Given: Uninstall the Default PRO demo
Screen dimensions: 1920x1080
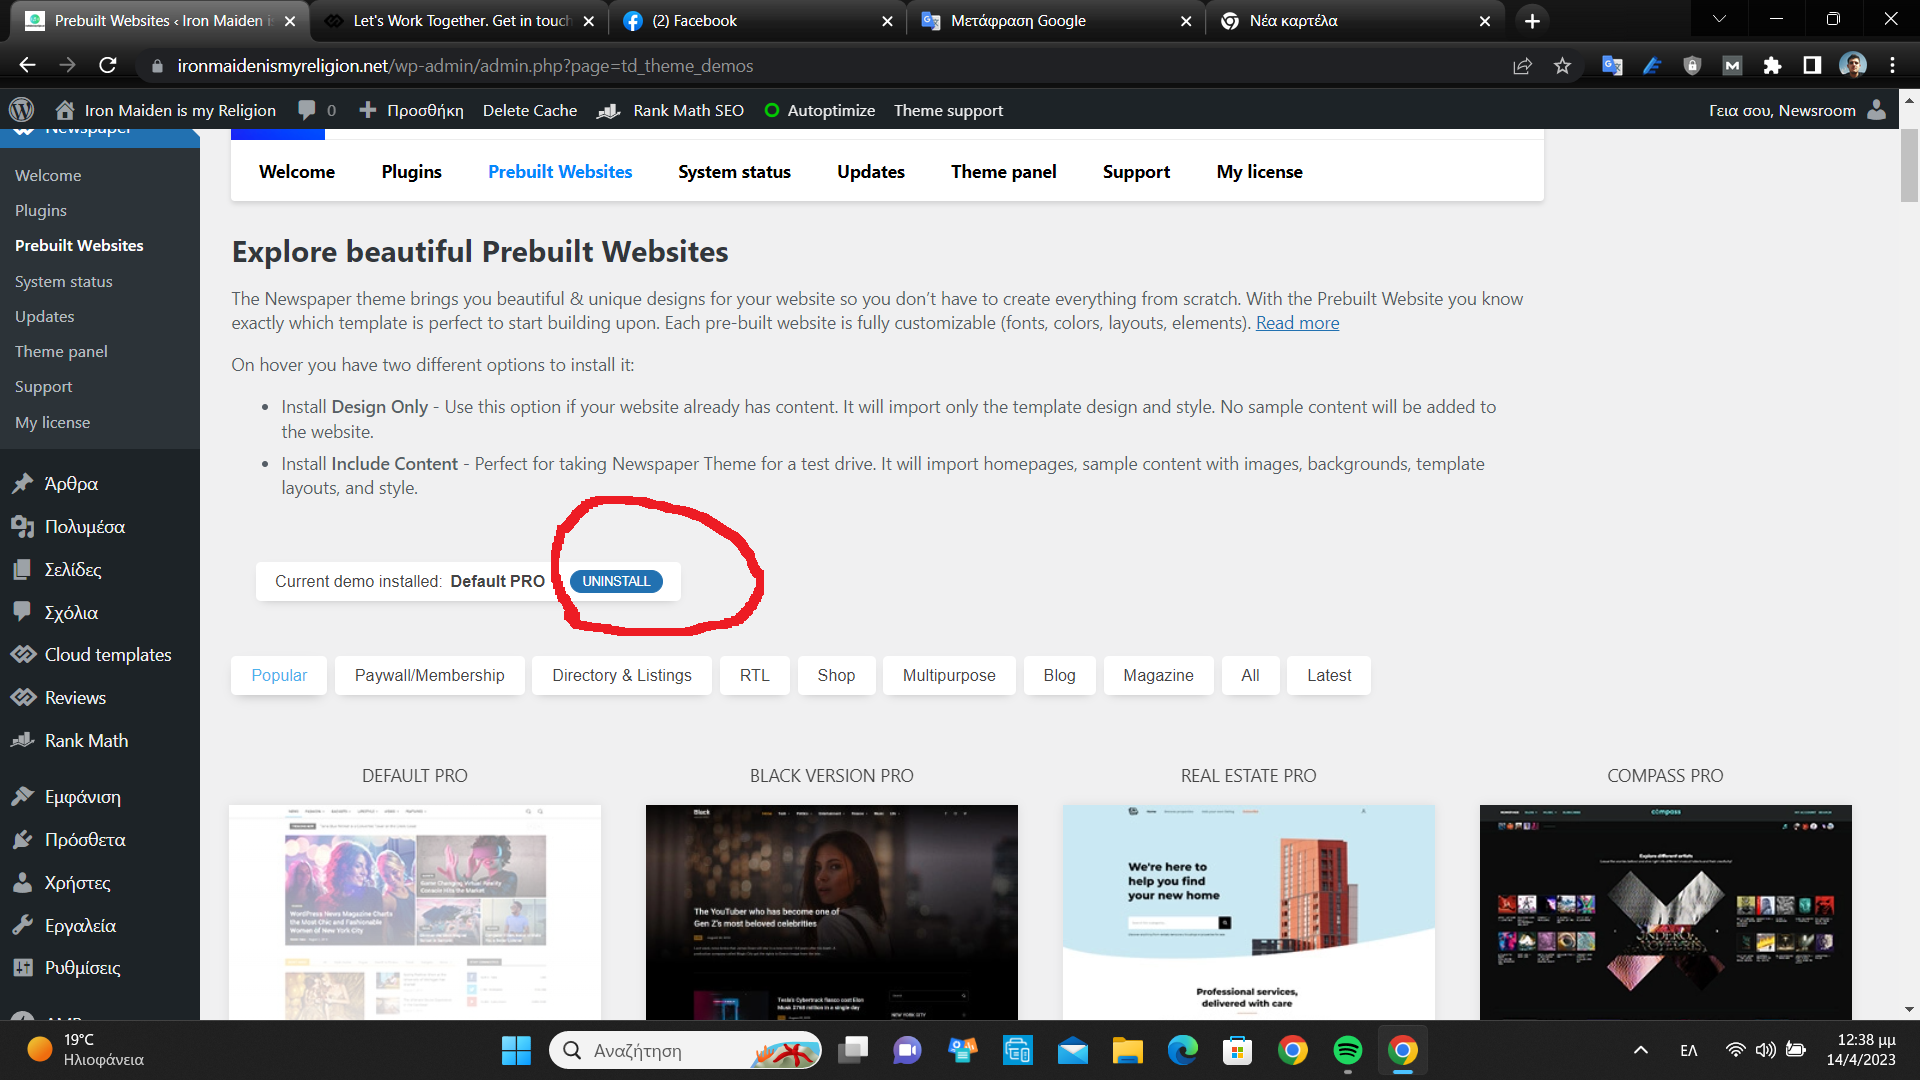Looking at the screenshot, I should (x=616, y=581).
